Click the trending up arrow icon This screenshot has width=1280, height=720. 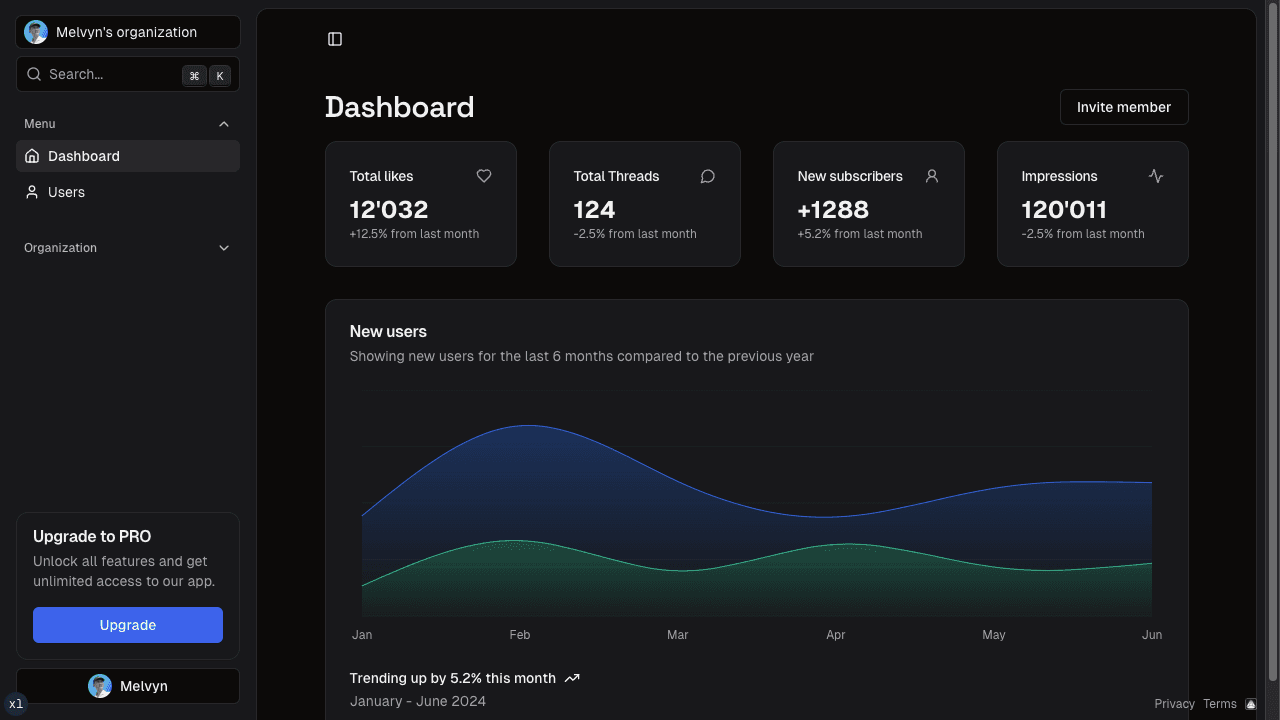pos(571,678)
